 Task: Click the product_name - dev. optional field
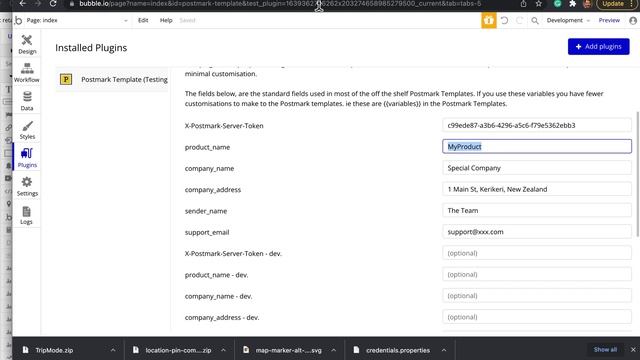537,274
